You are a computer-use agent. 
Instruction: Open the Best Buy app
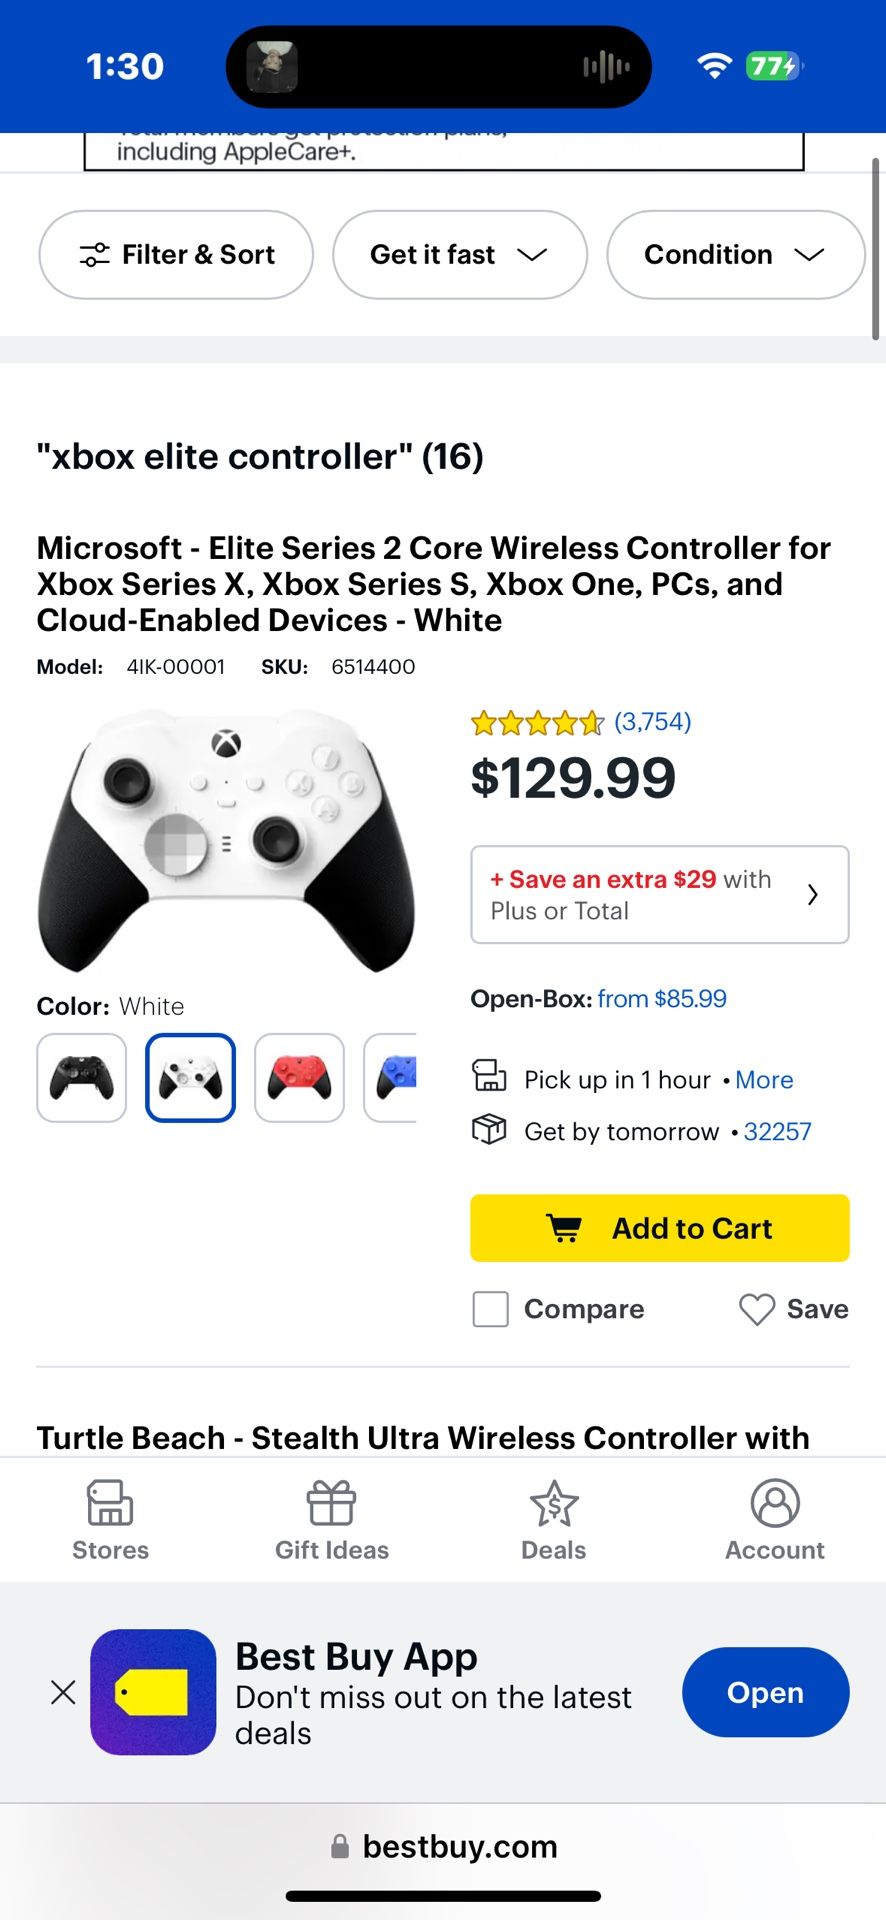(765, 1692)
